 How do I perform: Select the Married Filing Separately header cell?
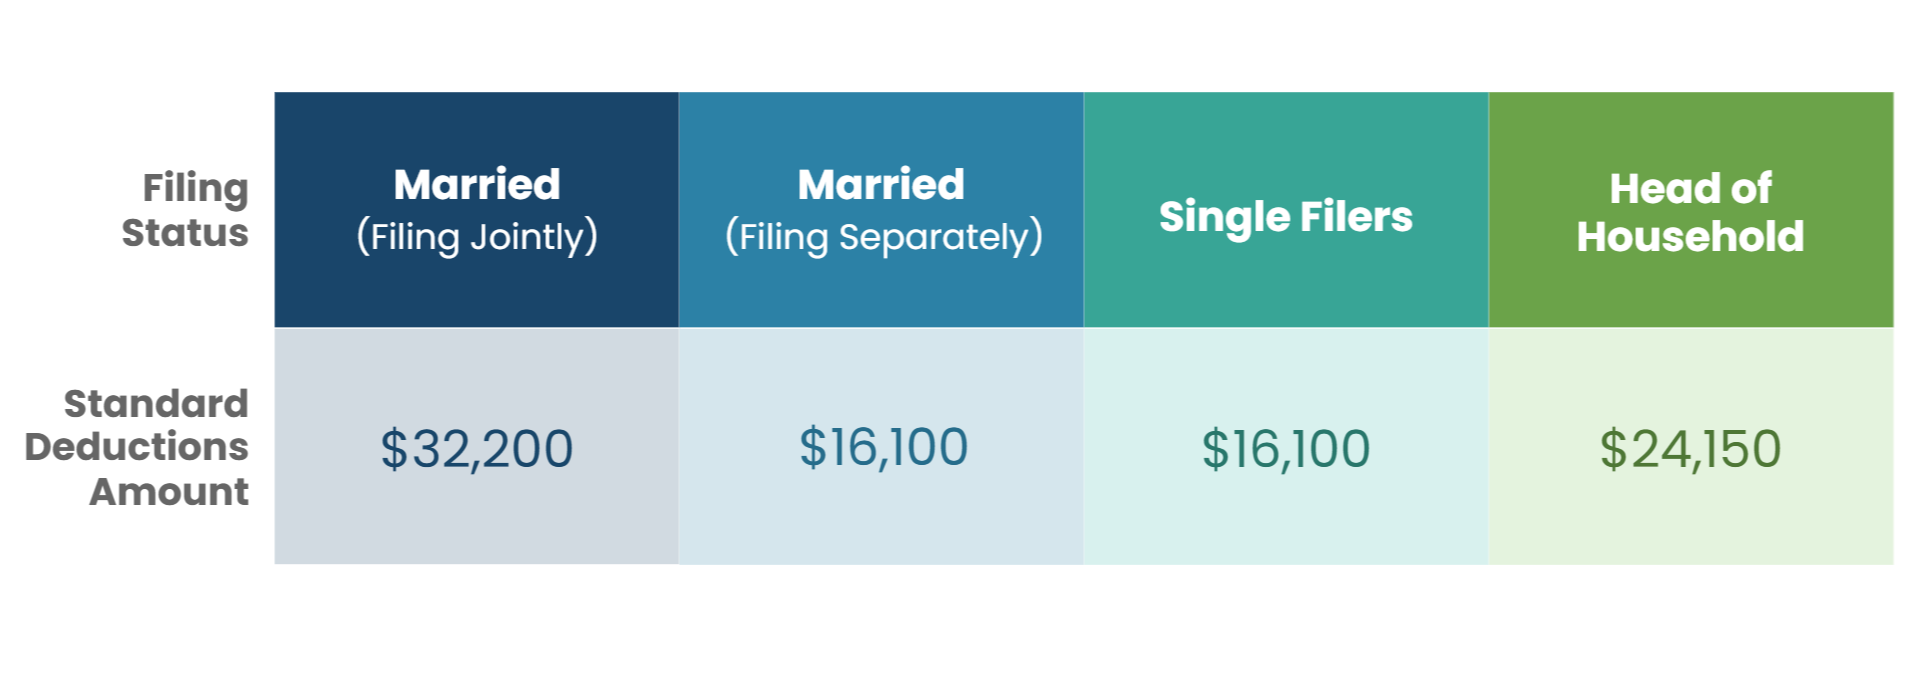881,210
